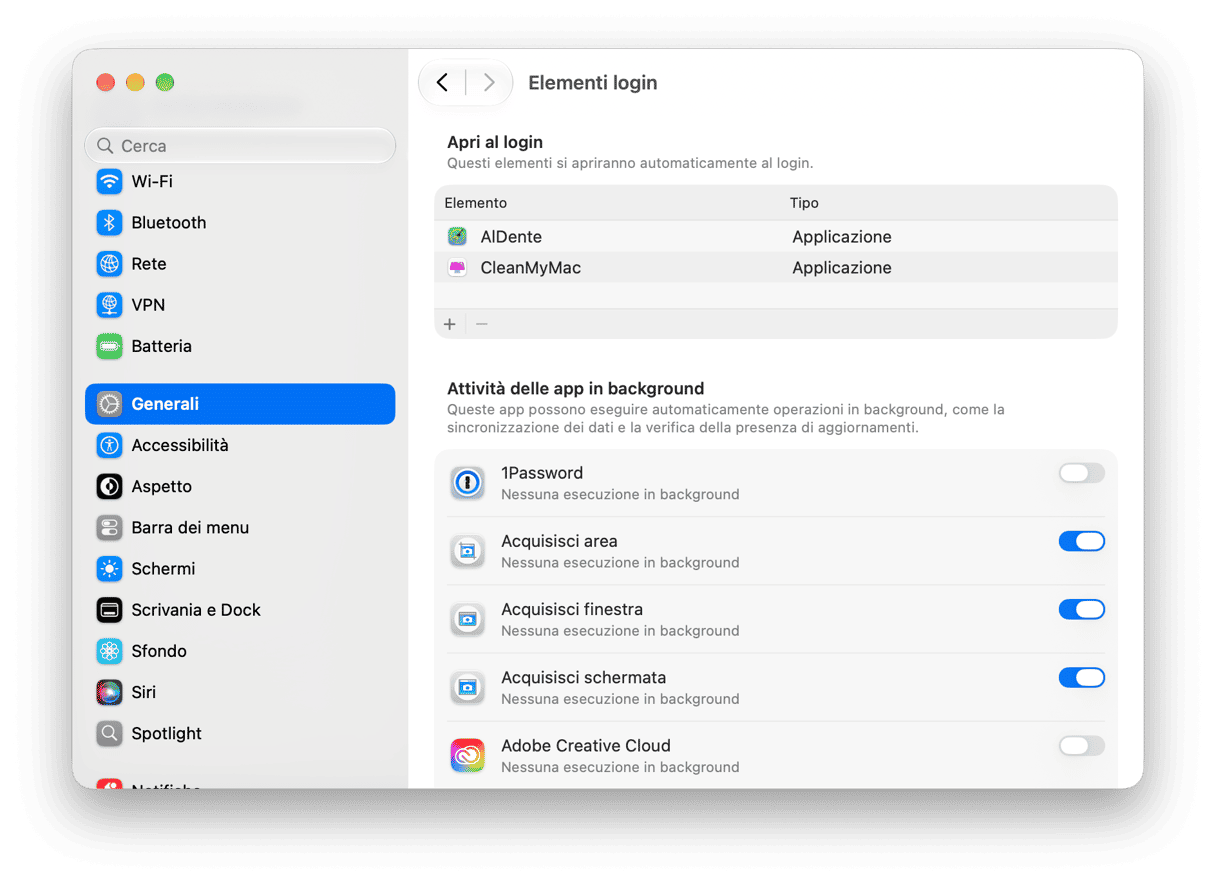1216x884 pixels.
Task: Select the AlDente row name
Action: click(511, 236)
